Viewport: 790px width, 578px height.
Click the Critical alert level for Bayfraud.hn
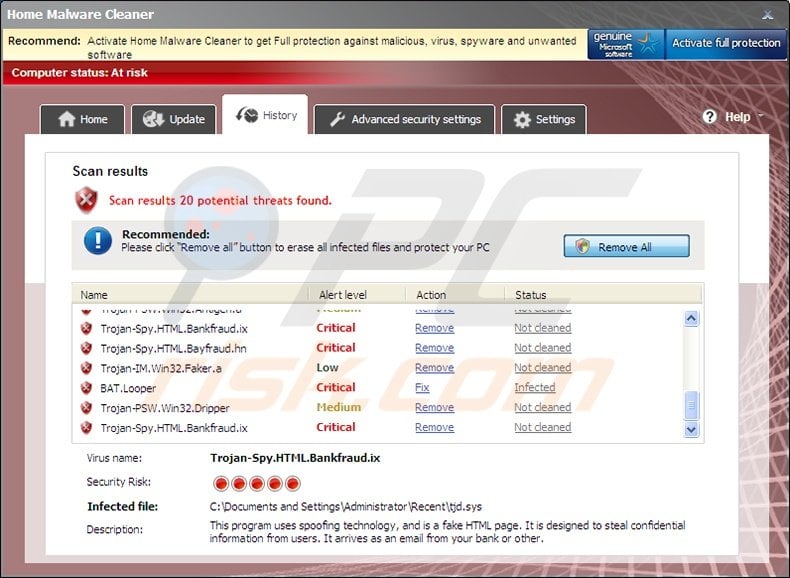click(336, 348)
